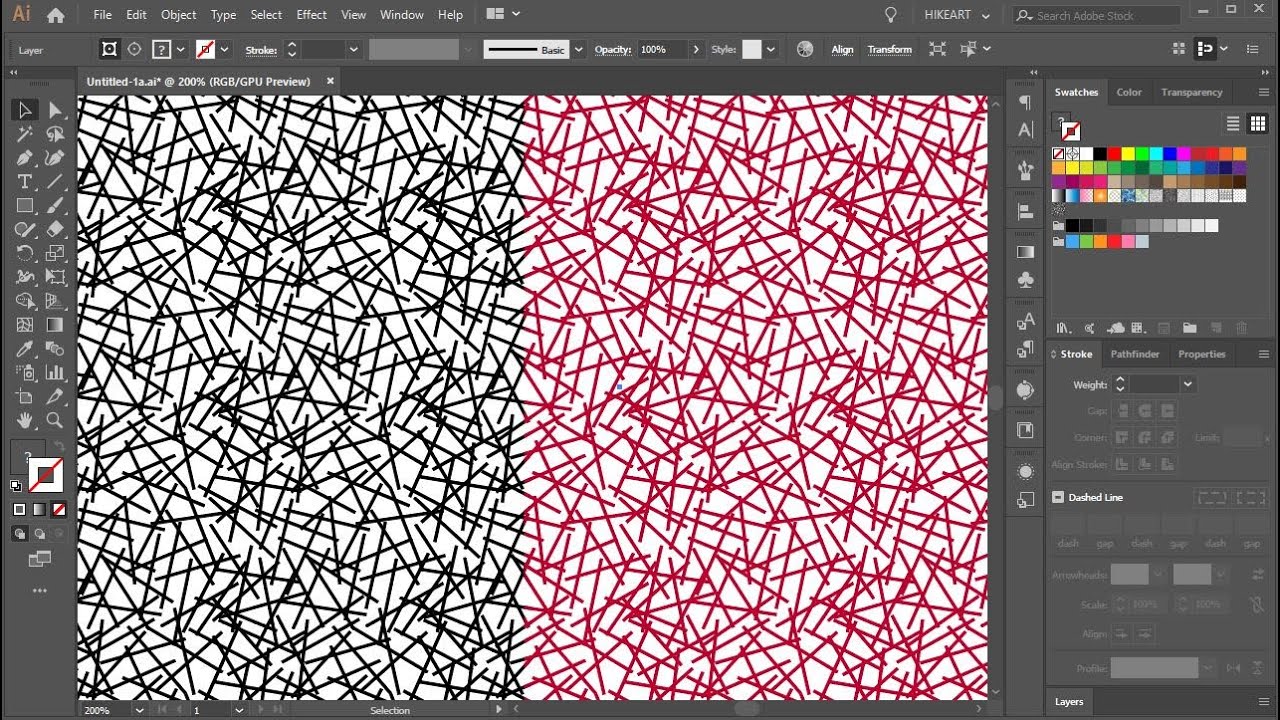
Task: Select the Eraser tool
Action: pyautogui.click(x=56, y=229)
